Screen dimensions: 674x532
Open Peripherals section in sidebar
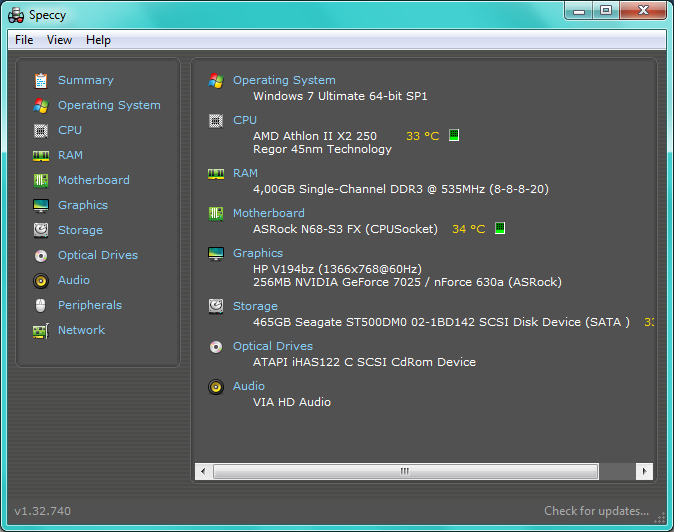[90, 305]
